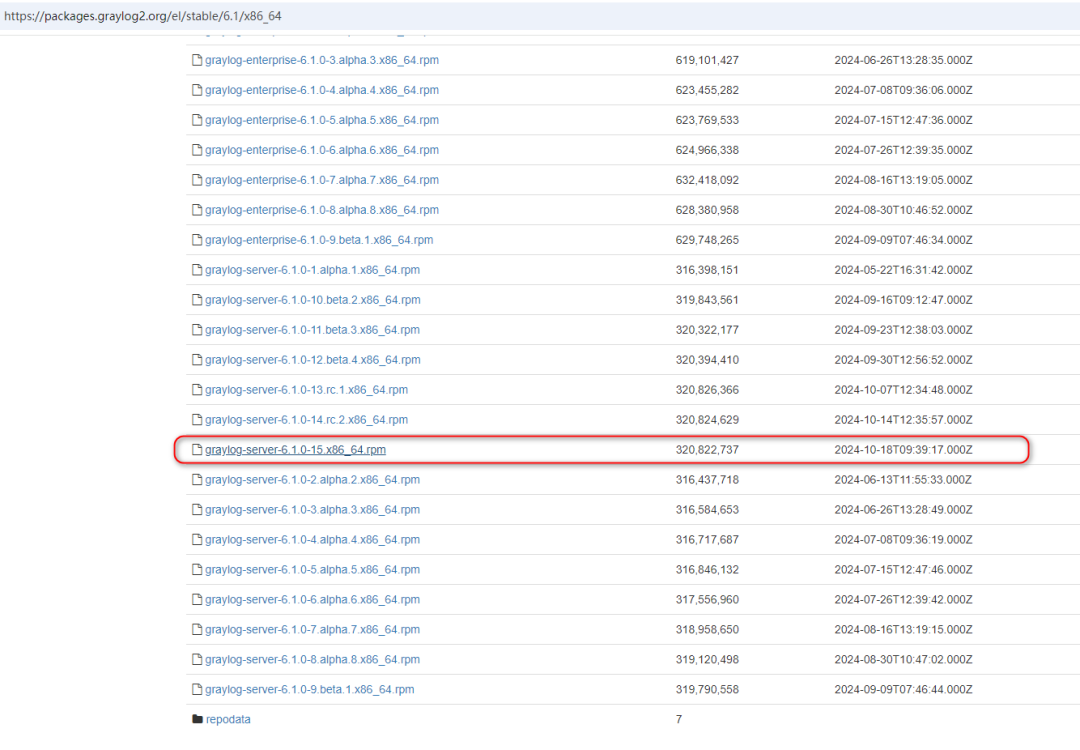Download graylog-enterprise-6.1.0-9.beta.1.x86_64.rpm
Screen dimensions: 1080x750
click(x=319, y=240)
